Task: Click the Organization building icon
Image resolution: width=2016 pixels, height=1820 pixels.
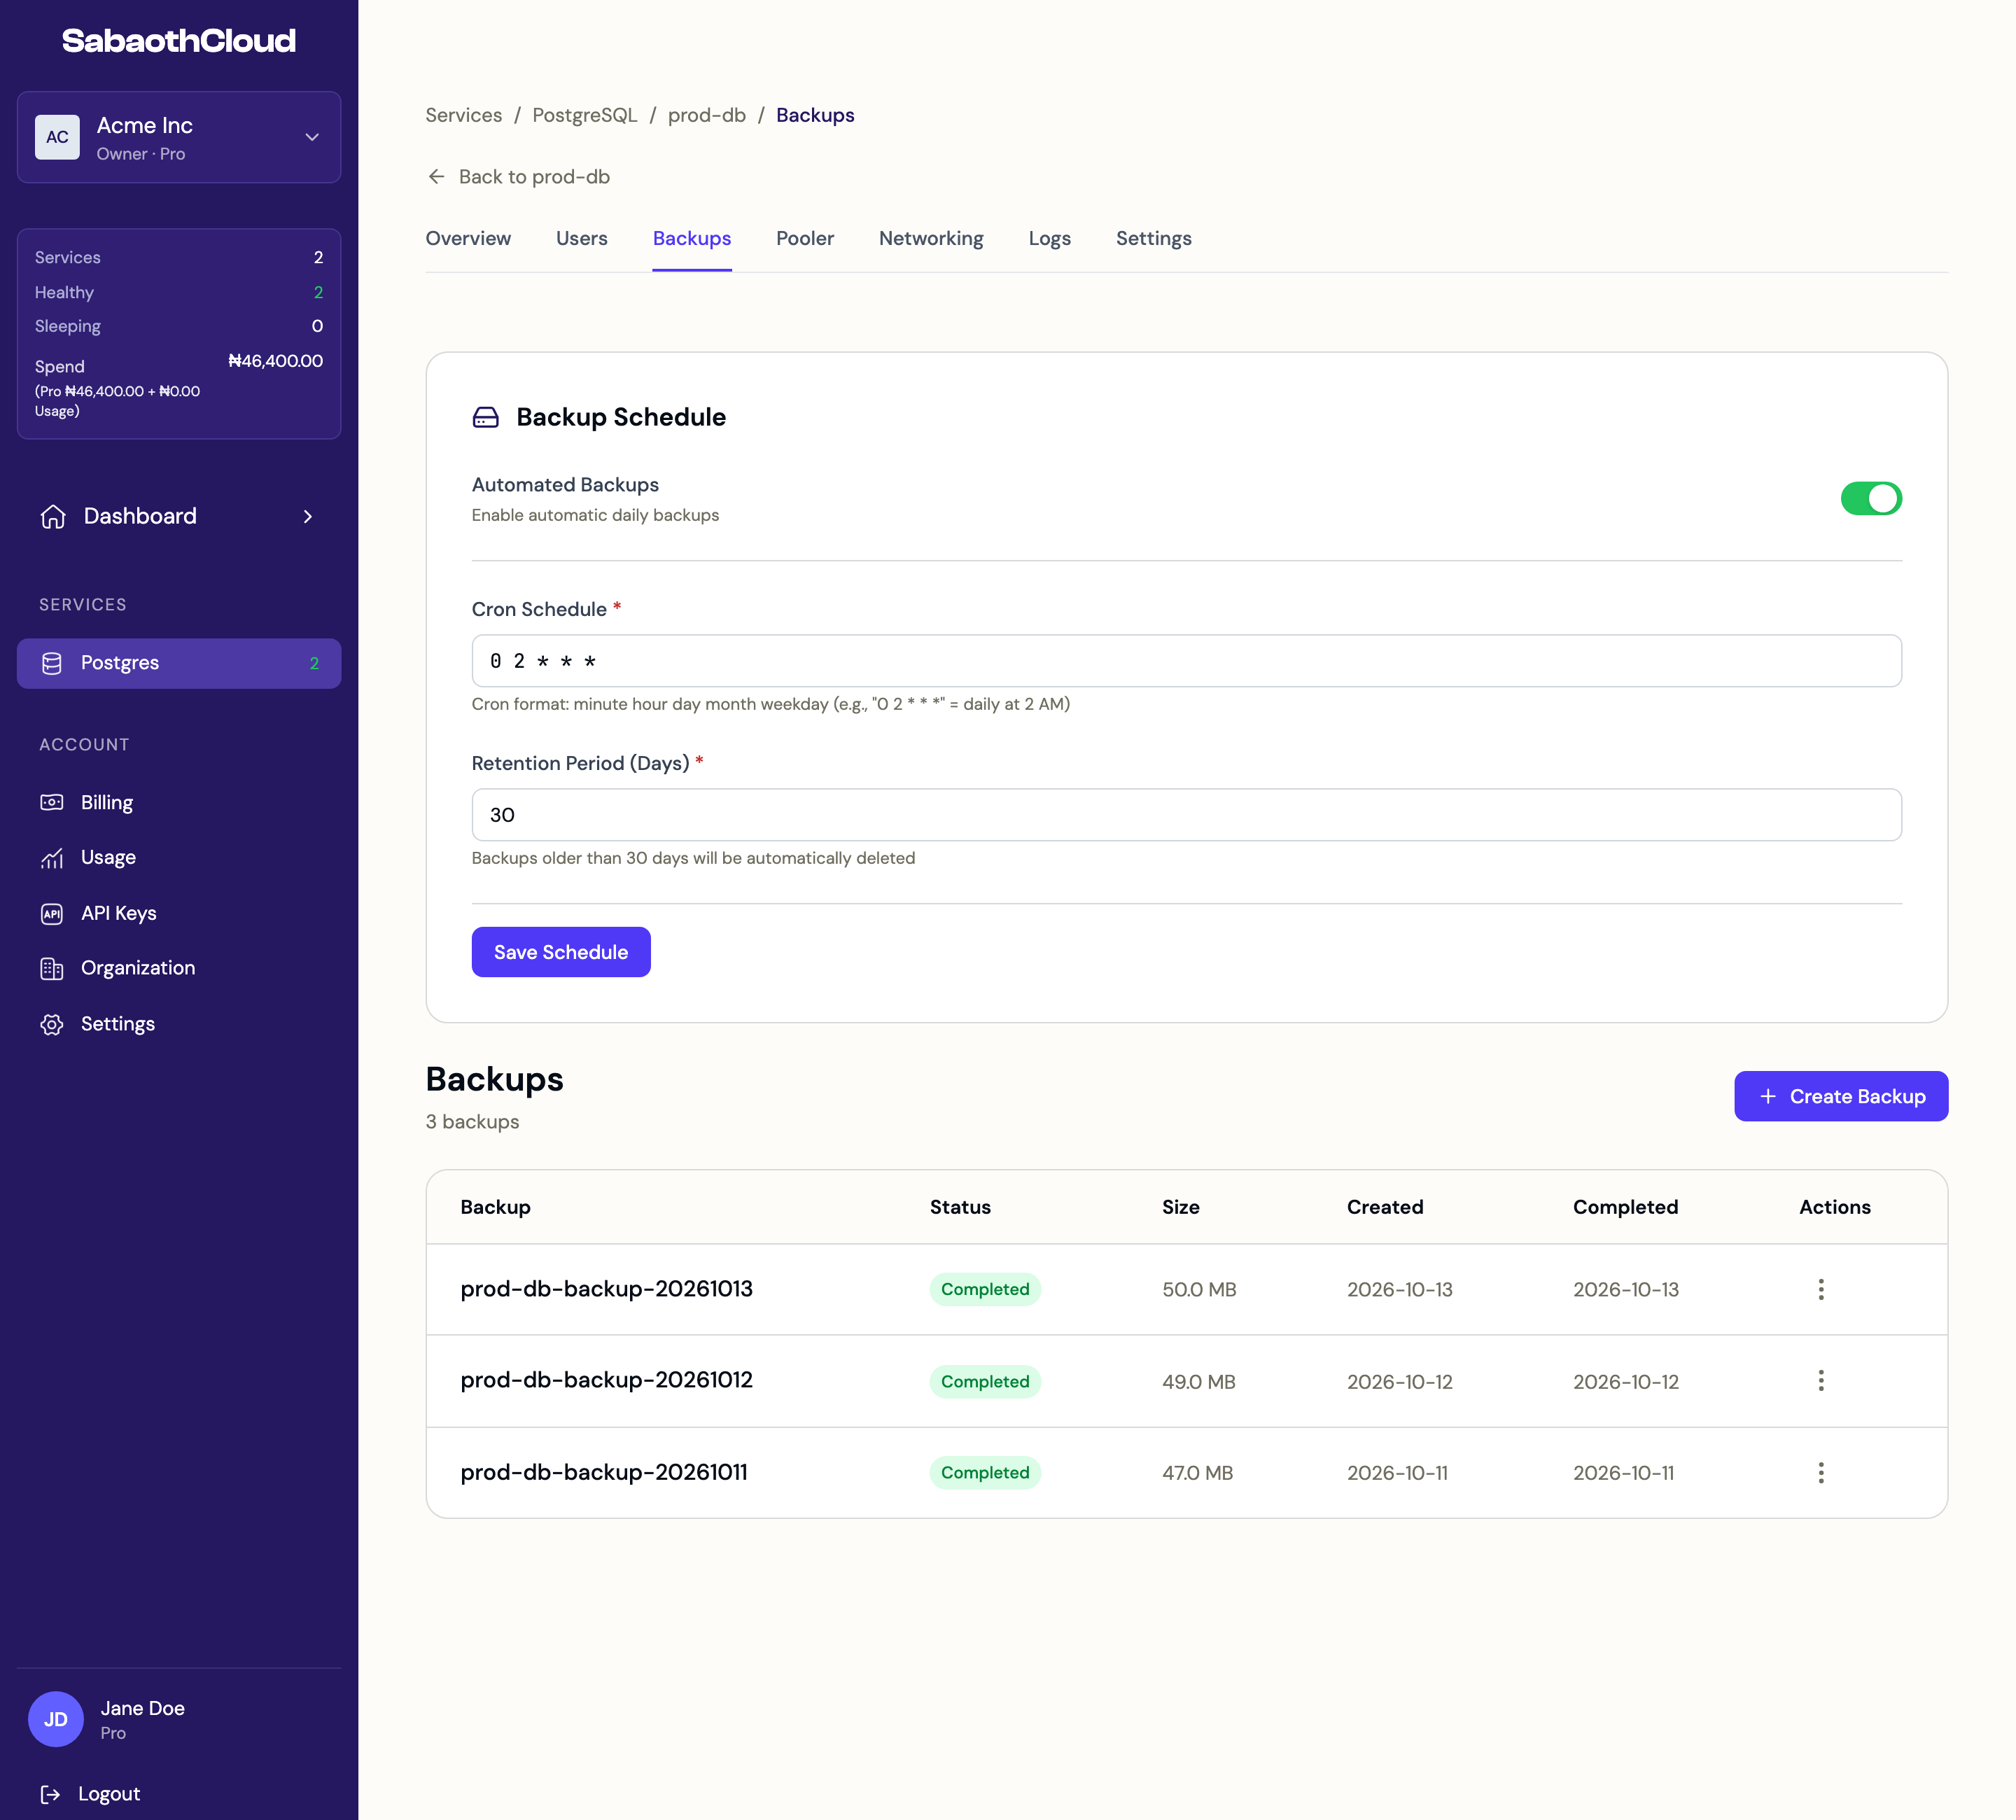Action: point(52,968)
